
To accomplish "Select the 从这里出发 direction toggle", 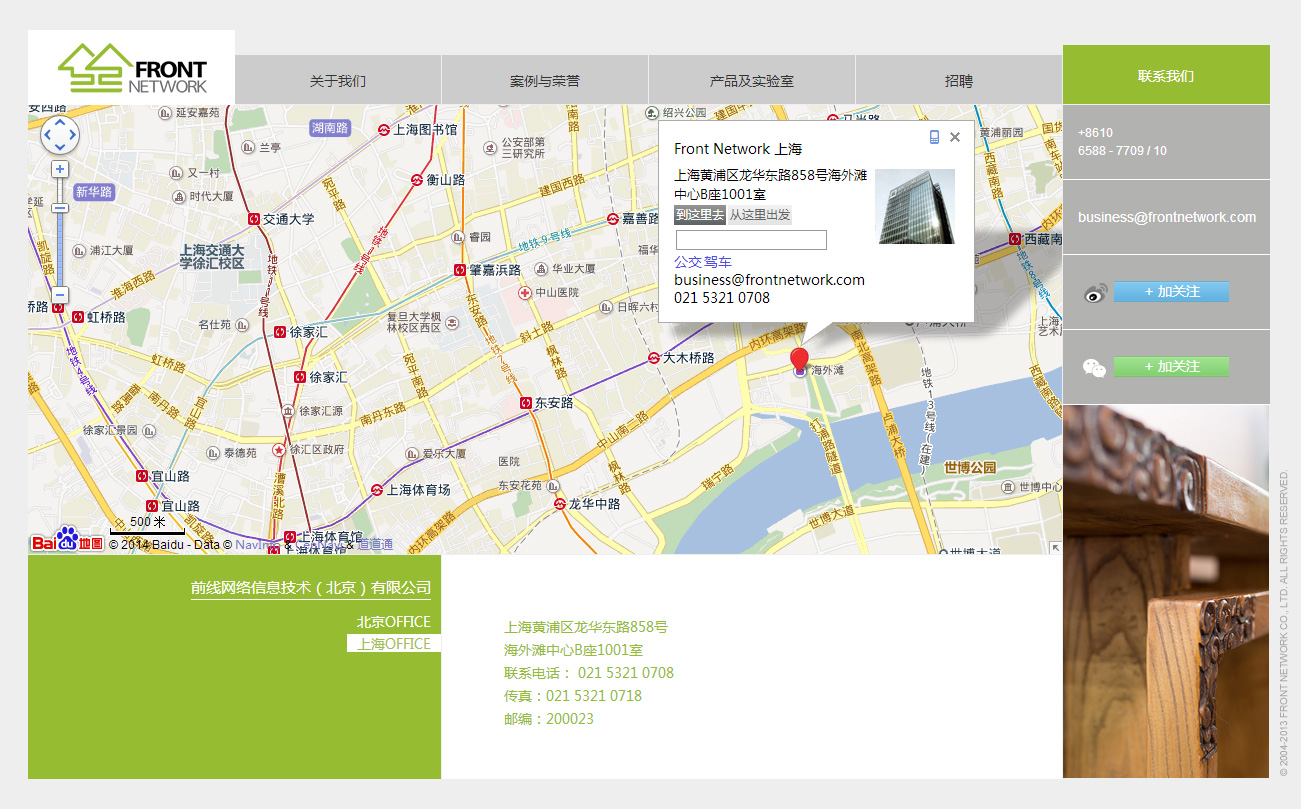I will pyautogui.click(x=759, y=215).
